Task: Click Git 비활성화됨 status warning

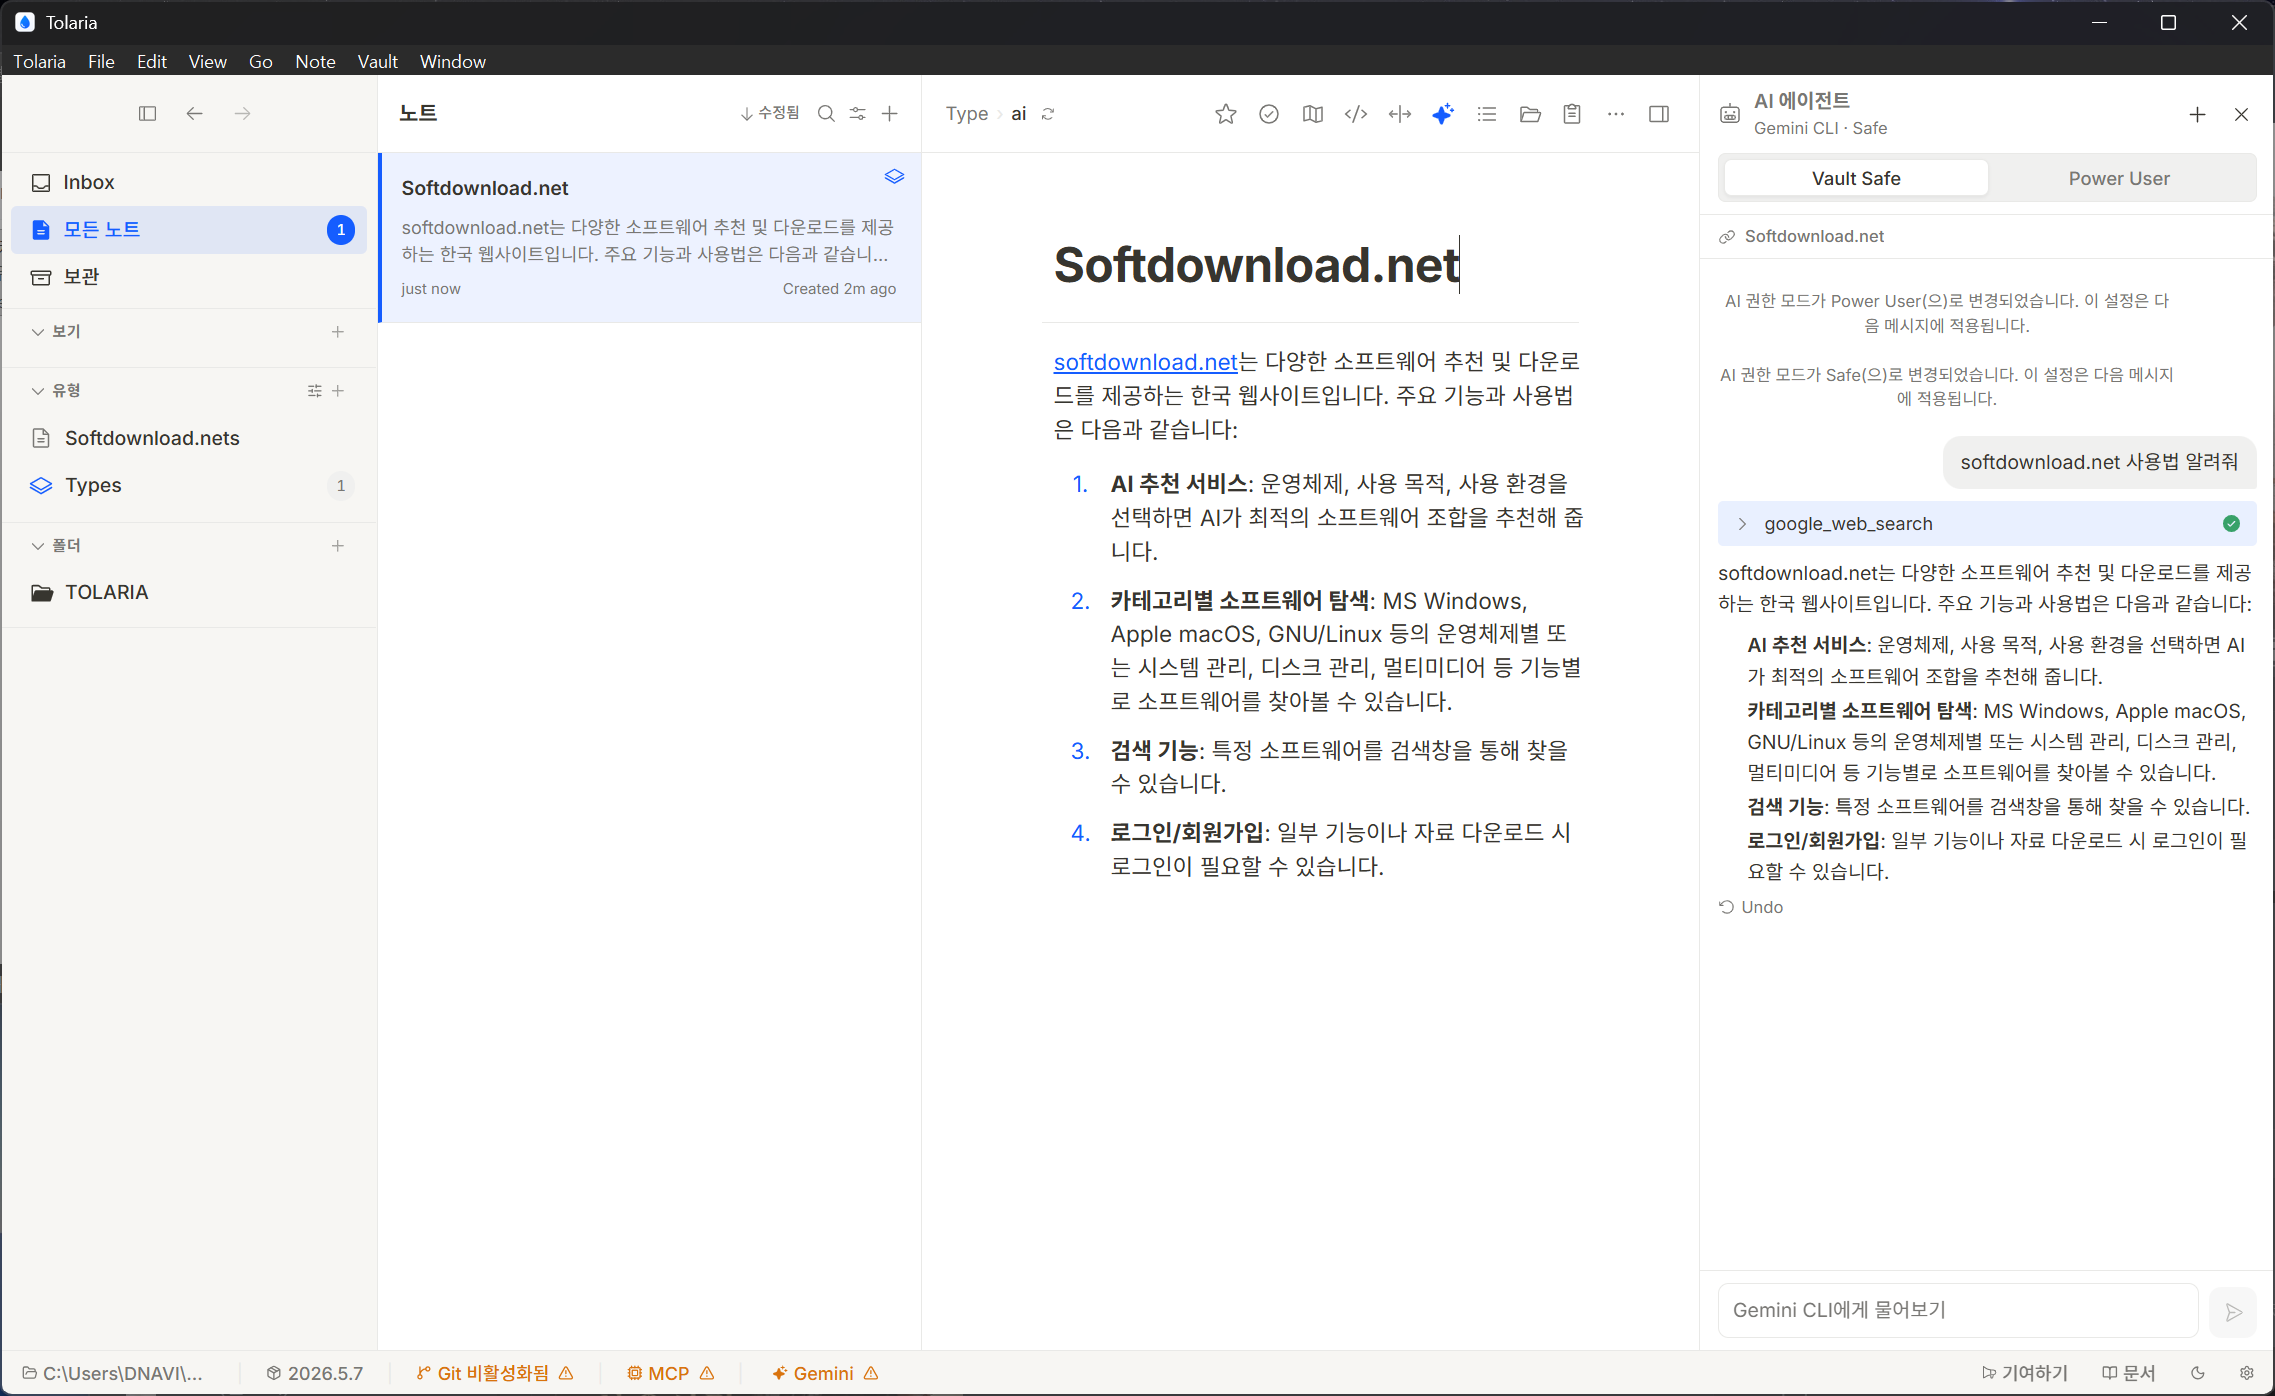Action: [494, 1373]
